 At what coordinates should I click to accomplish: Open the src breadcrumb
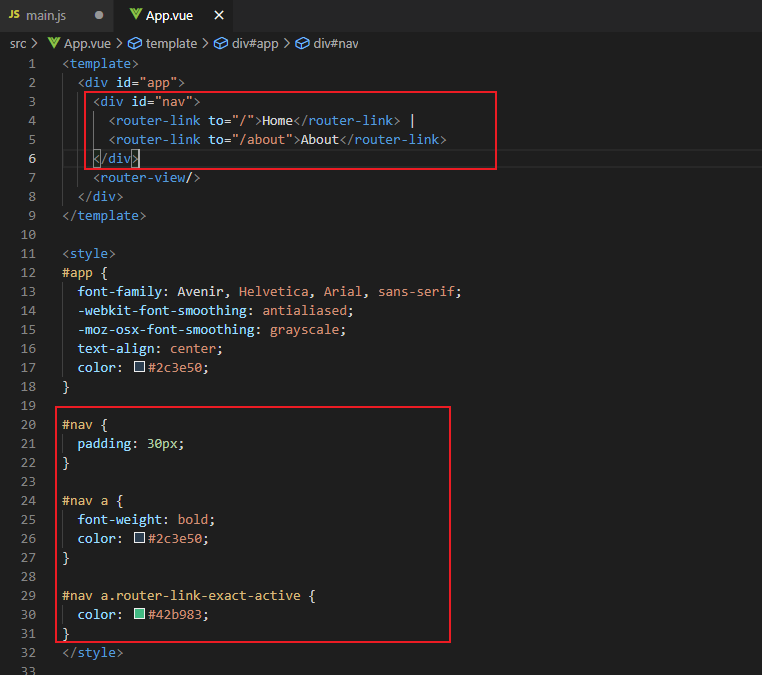[x=18, y=44]
